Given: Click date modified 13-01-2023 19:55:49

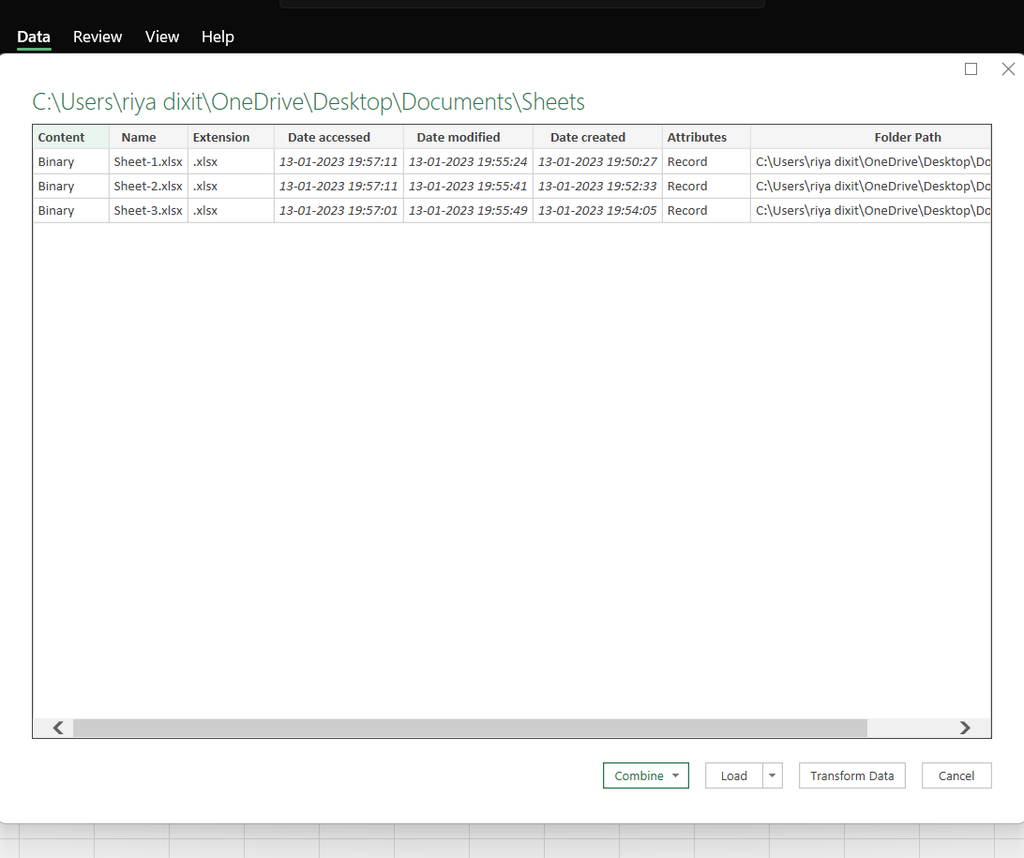Looking at the screenshot, I should coord(468,211).
